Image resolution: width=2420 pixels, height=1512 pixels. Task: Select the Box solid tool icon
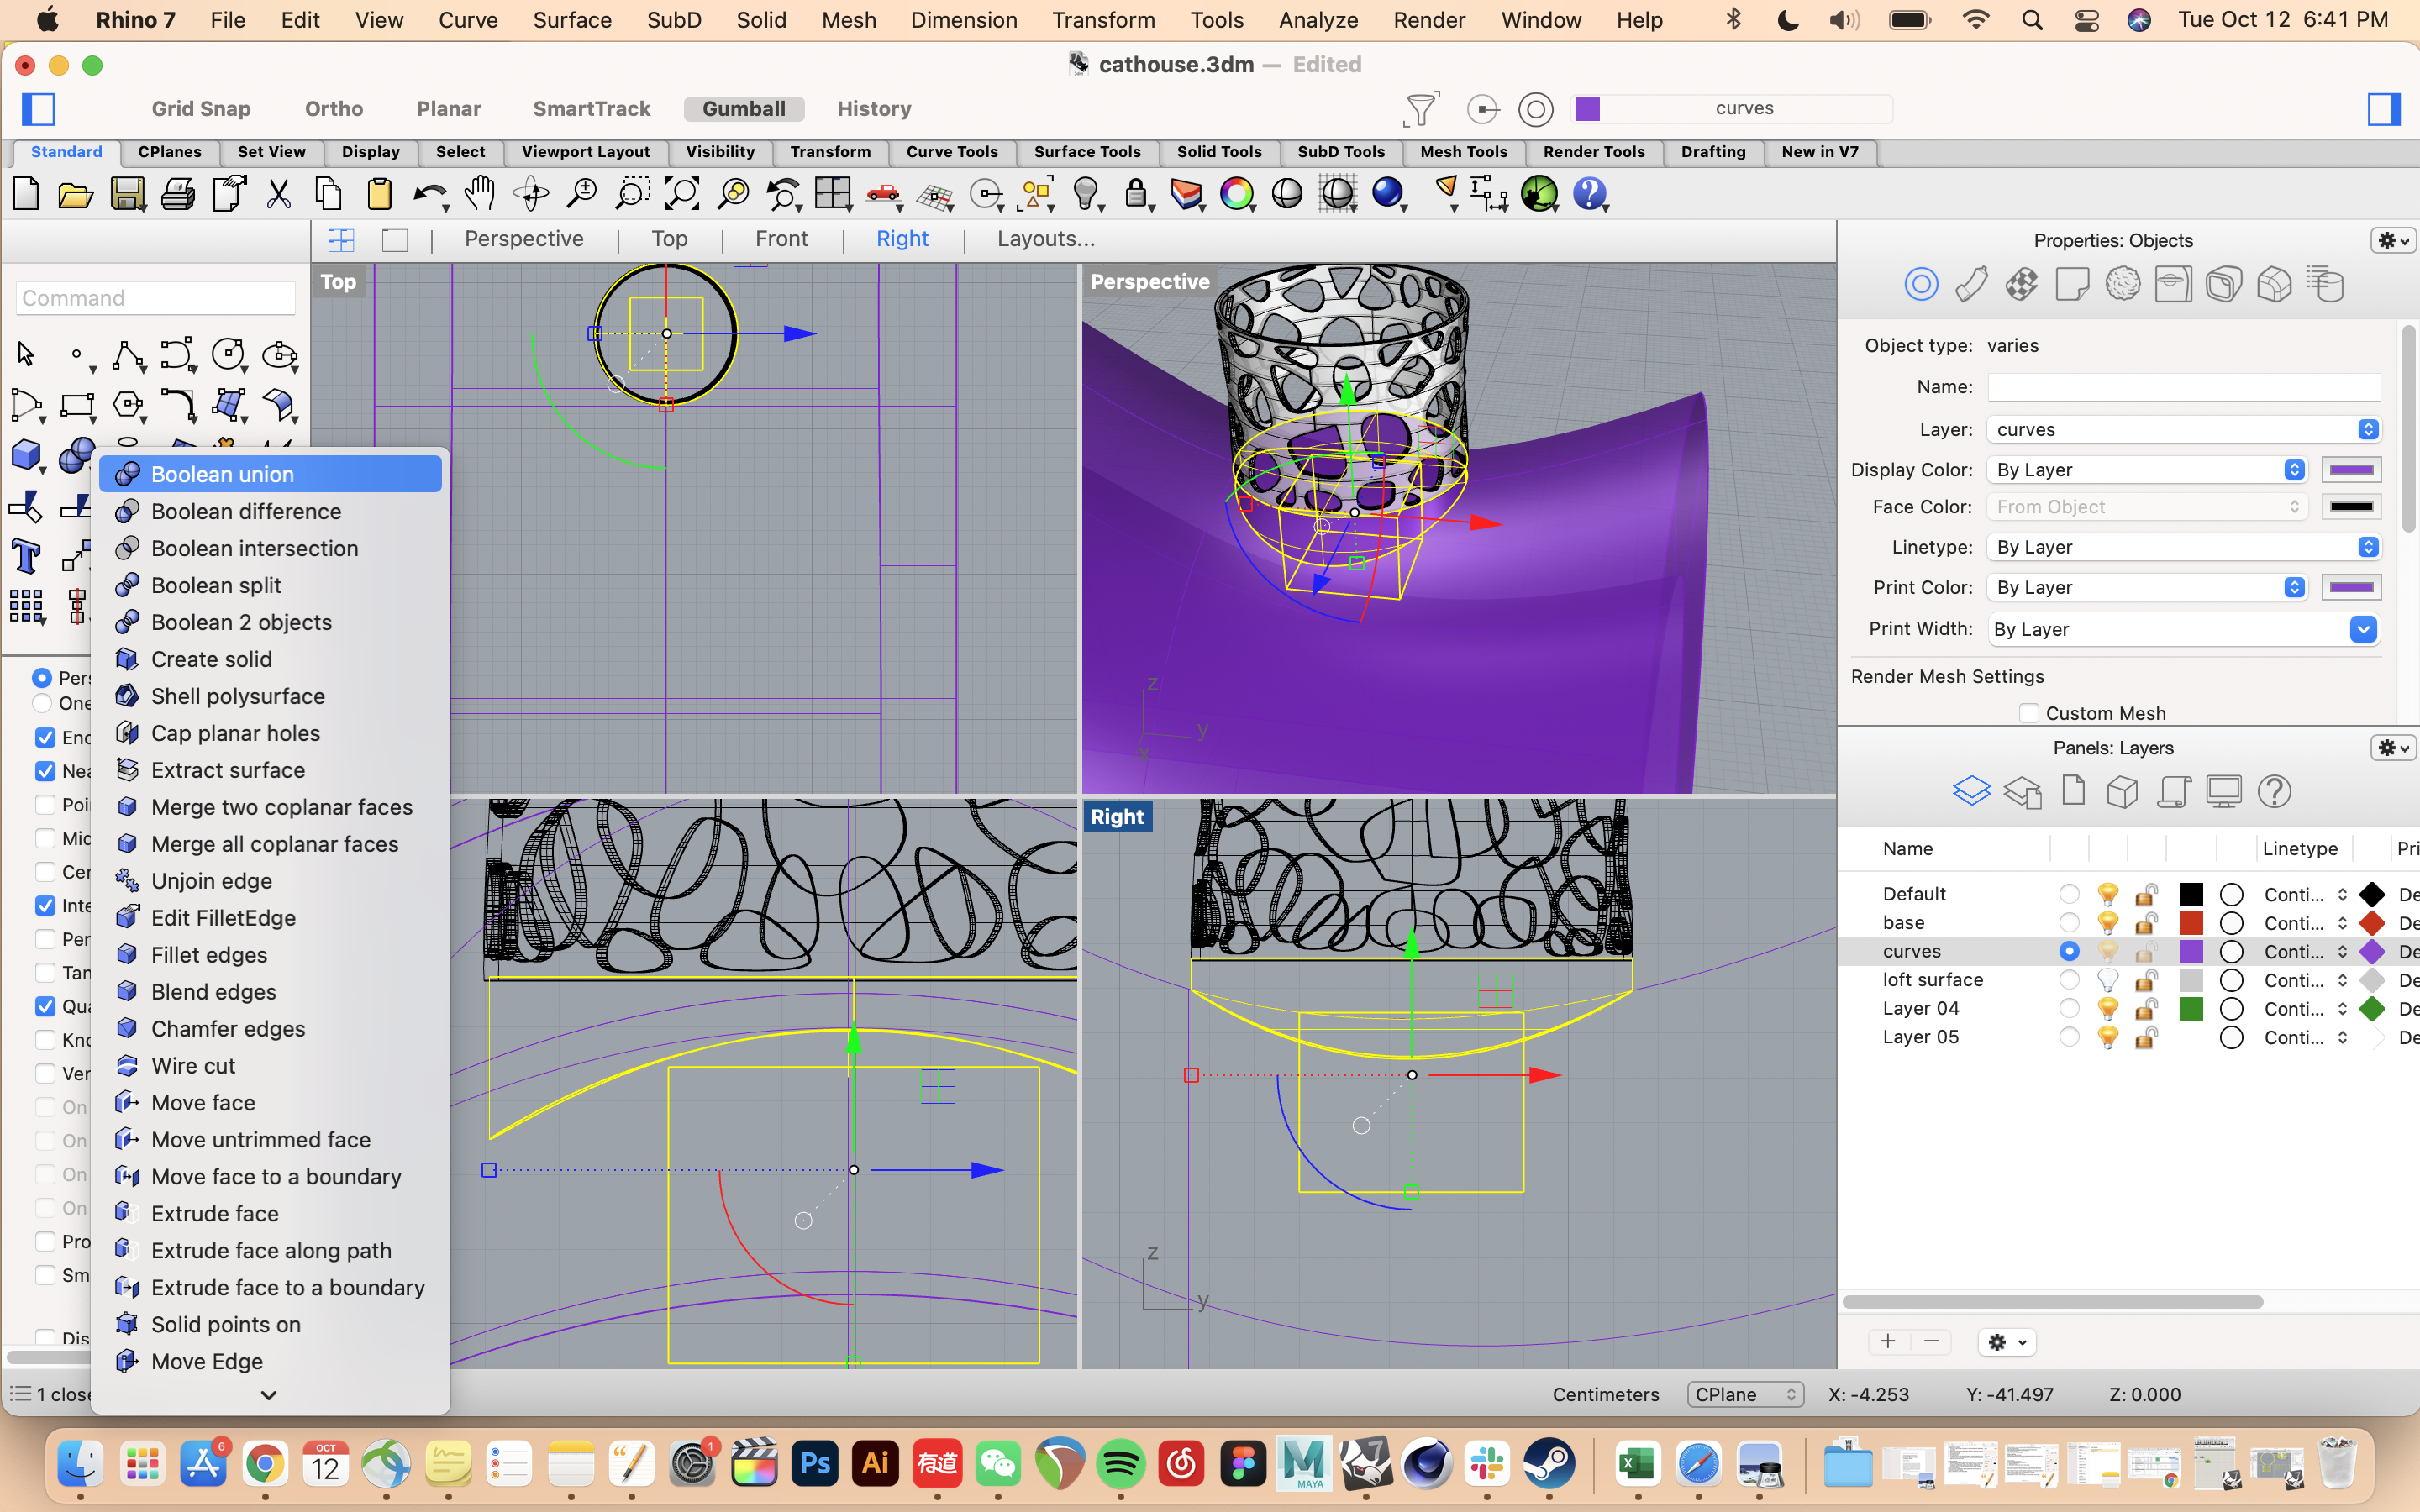[26, 456]
